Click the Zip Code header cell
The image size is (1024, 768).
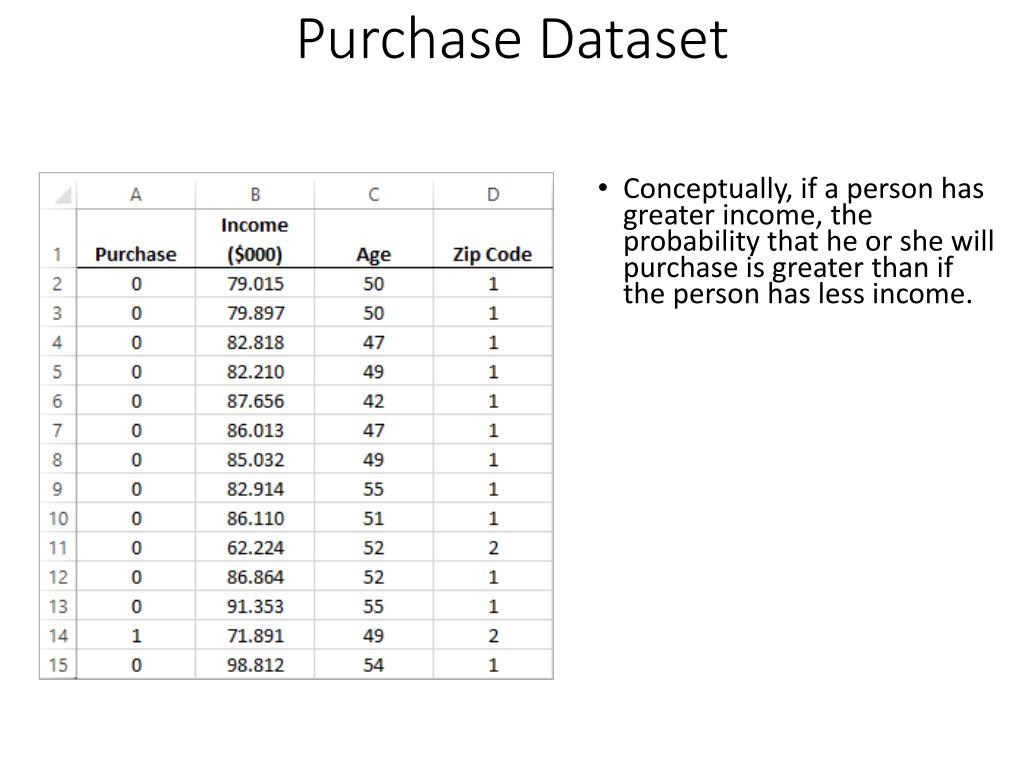(493, 238)
